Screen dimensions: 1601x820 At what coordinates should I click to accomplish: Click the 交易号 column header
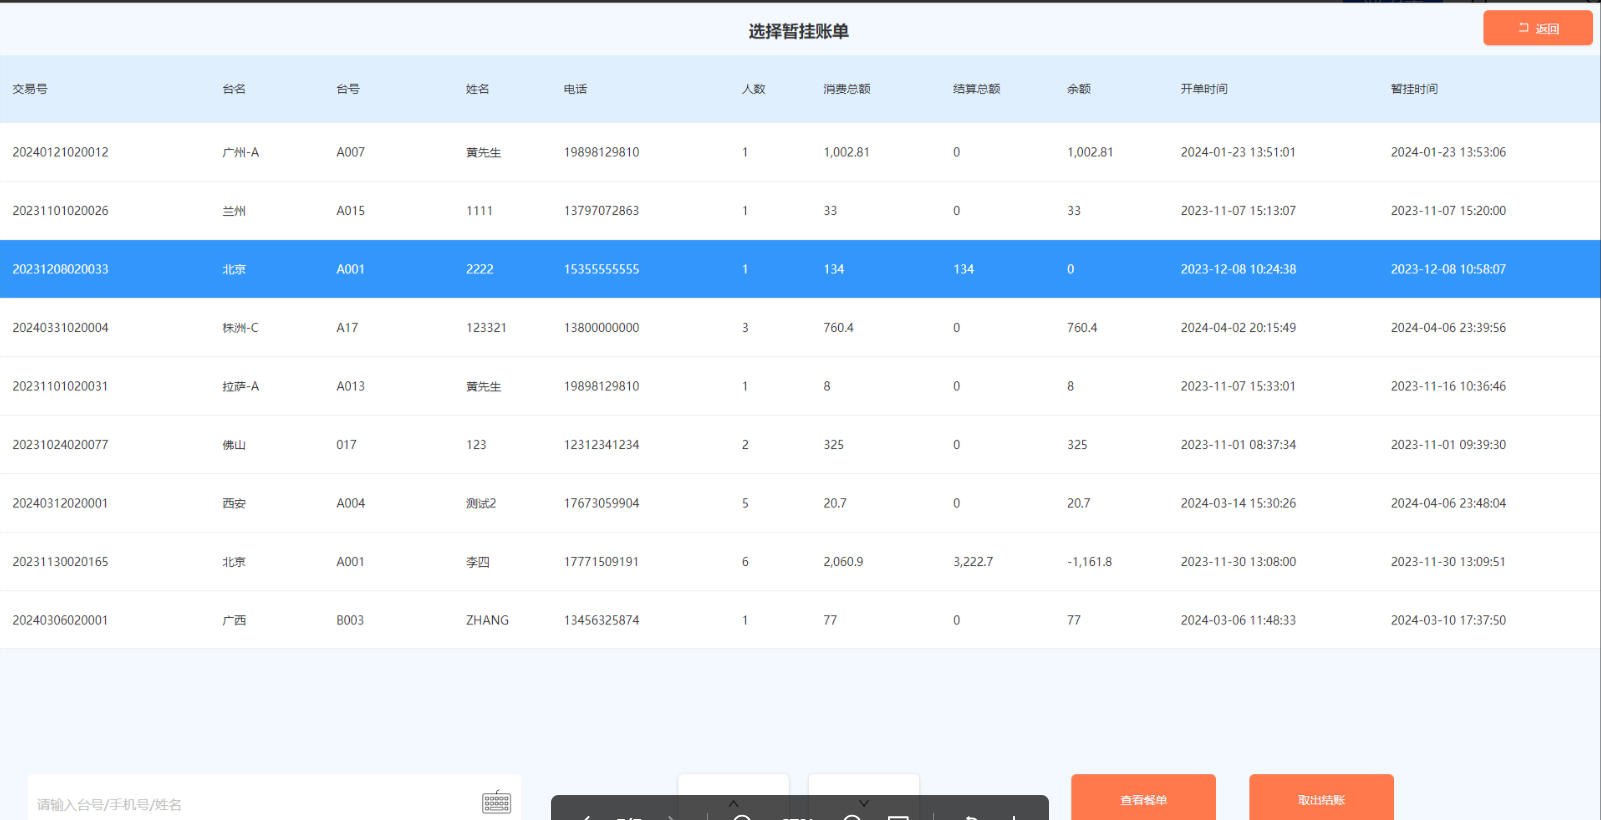coord(30,89)
